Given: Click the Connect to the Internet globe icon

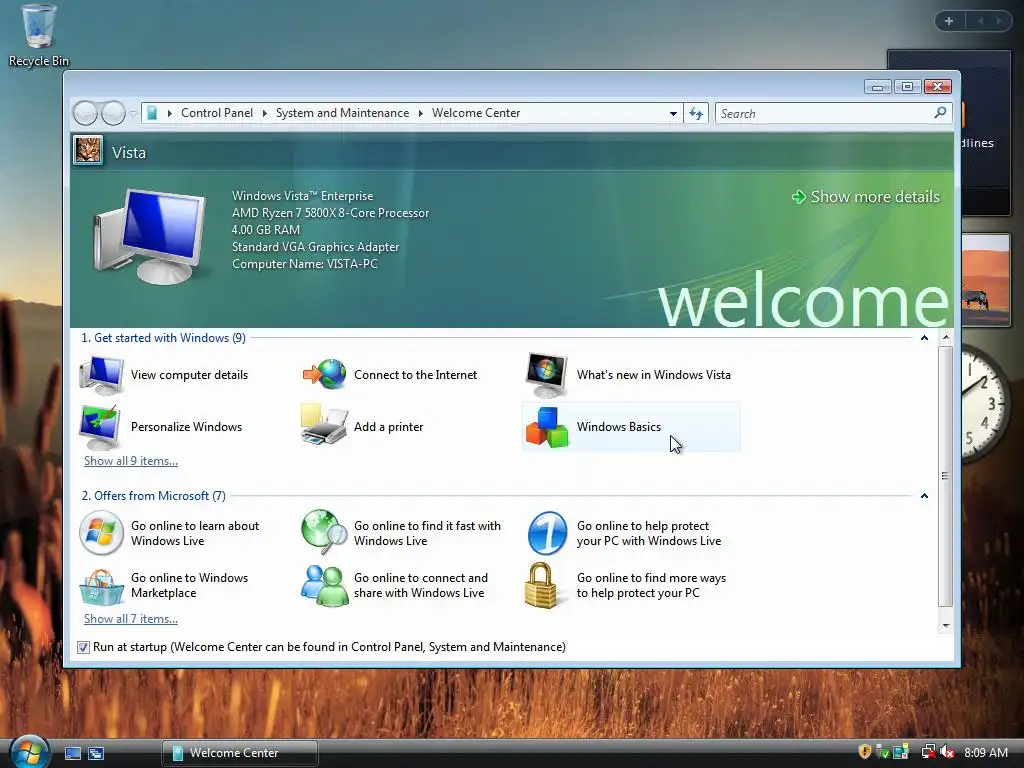Looking at the screenshot, I should point(325,375).
